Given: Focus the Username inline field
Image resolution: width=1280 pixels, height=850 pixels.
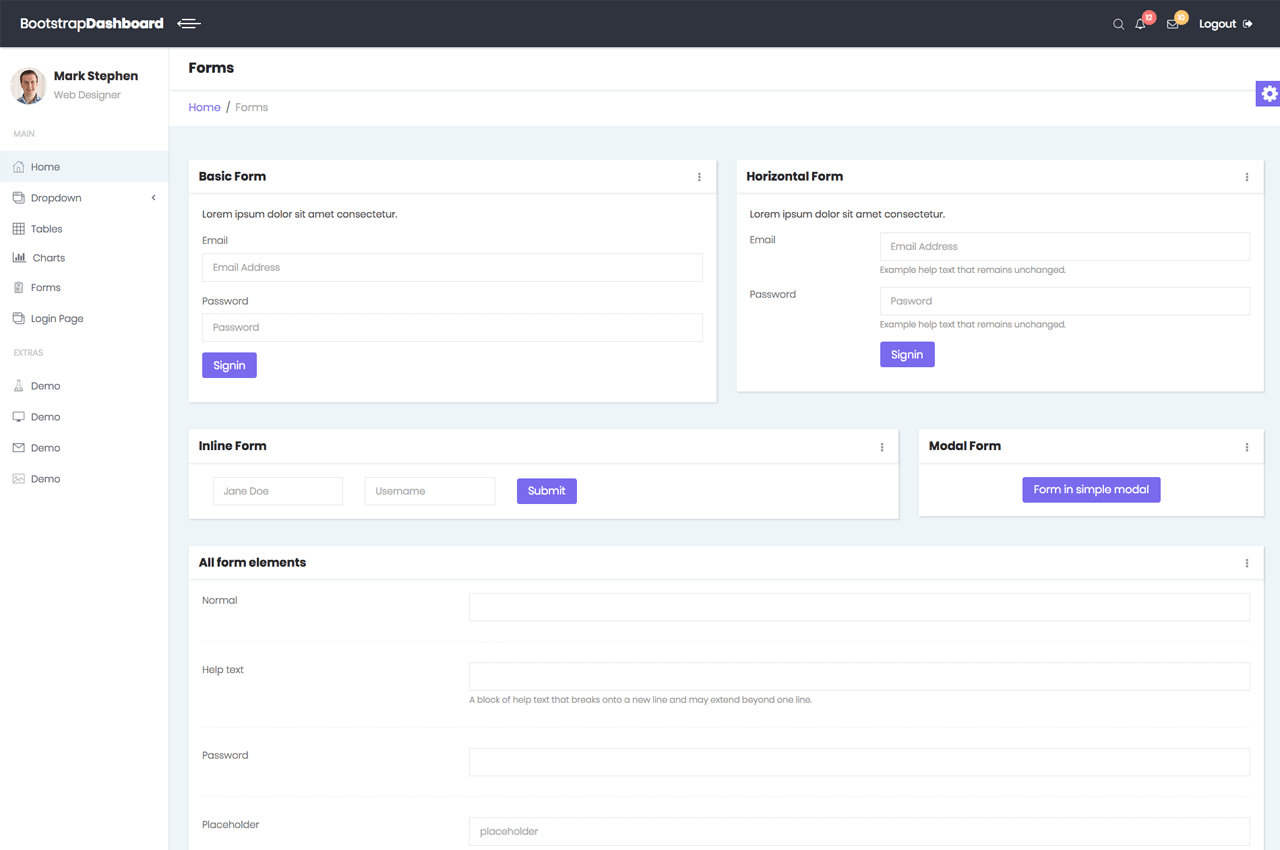Looking at the screenshot, I should pyautogui.click(x=430, y=491).
